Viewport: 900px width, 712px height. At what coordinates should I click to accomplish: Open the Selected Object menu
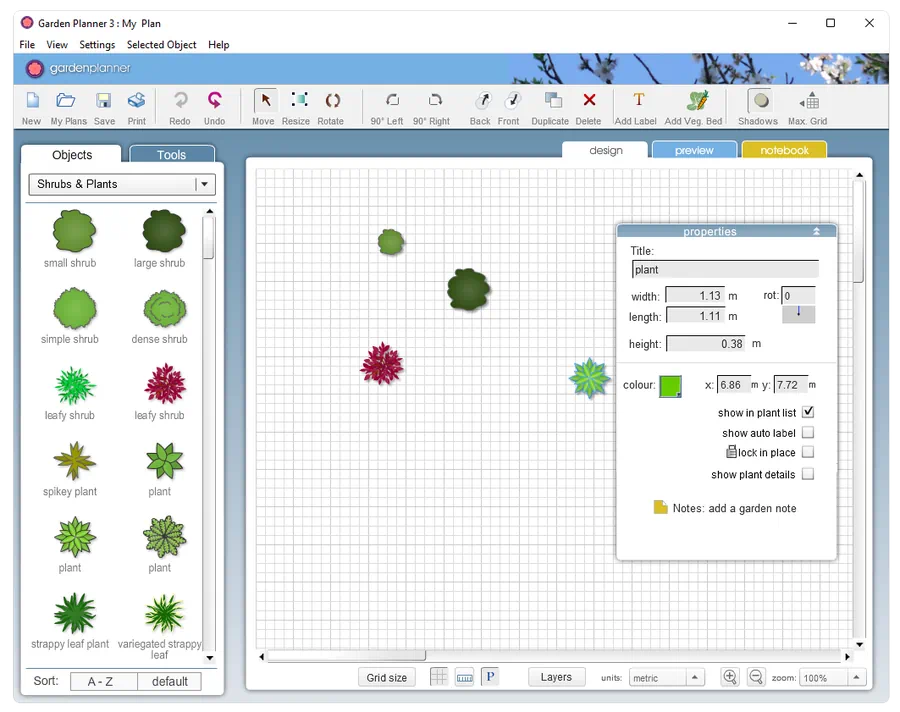point(161,45)
